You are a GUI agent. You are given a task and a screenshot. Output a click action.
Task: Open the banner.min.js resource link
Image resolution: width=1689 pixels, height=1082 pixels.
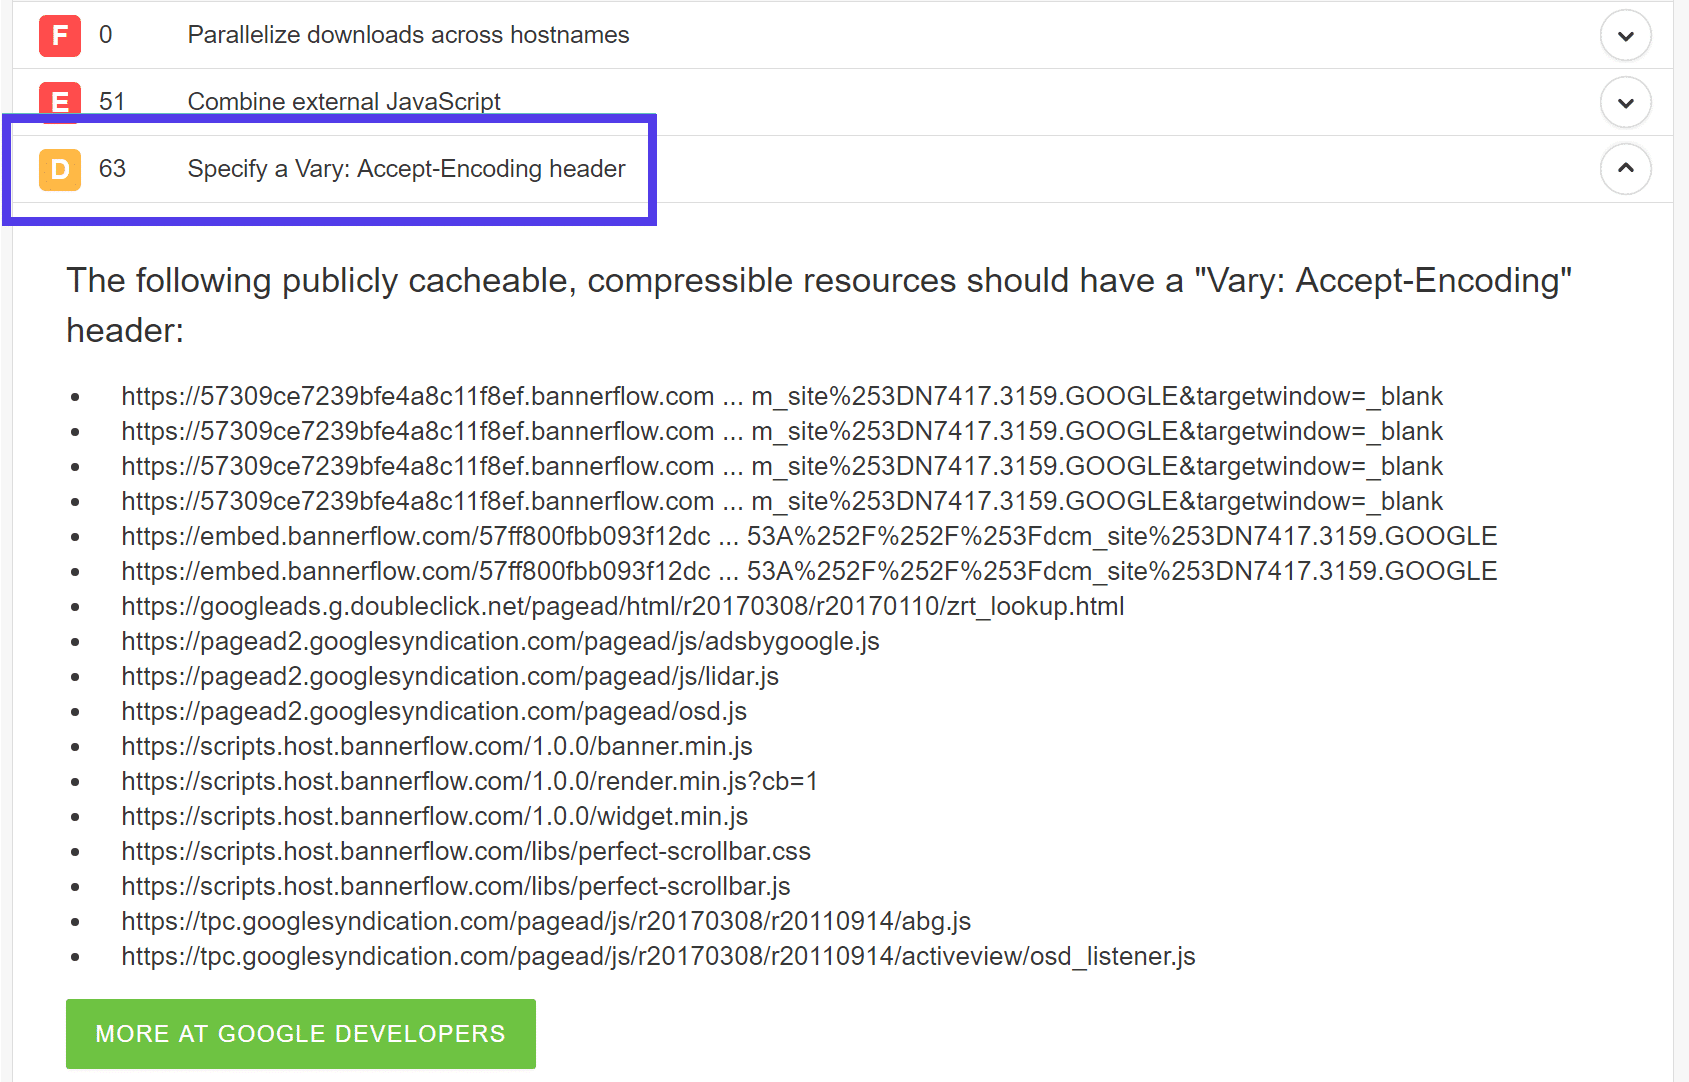pos(437,745)
